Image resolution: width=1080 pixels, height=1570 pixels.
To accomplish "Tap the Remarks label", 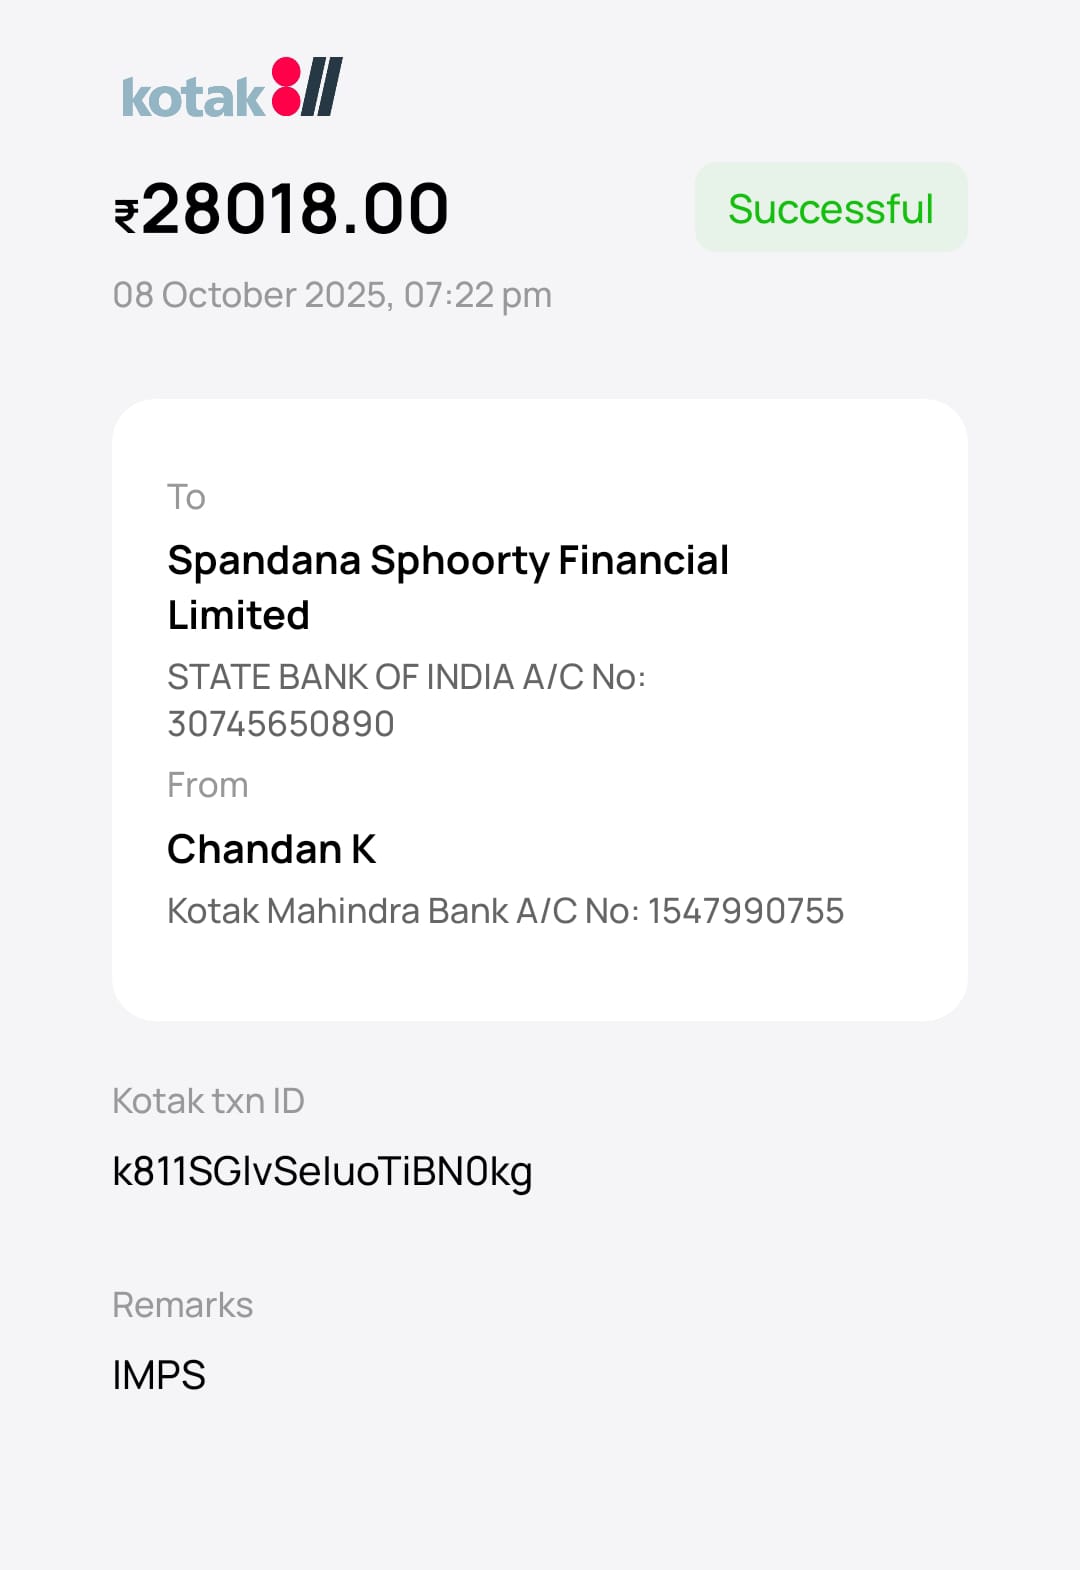I will 182,1305.
